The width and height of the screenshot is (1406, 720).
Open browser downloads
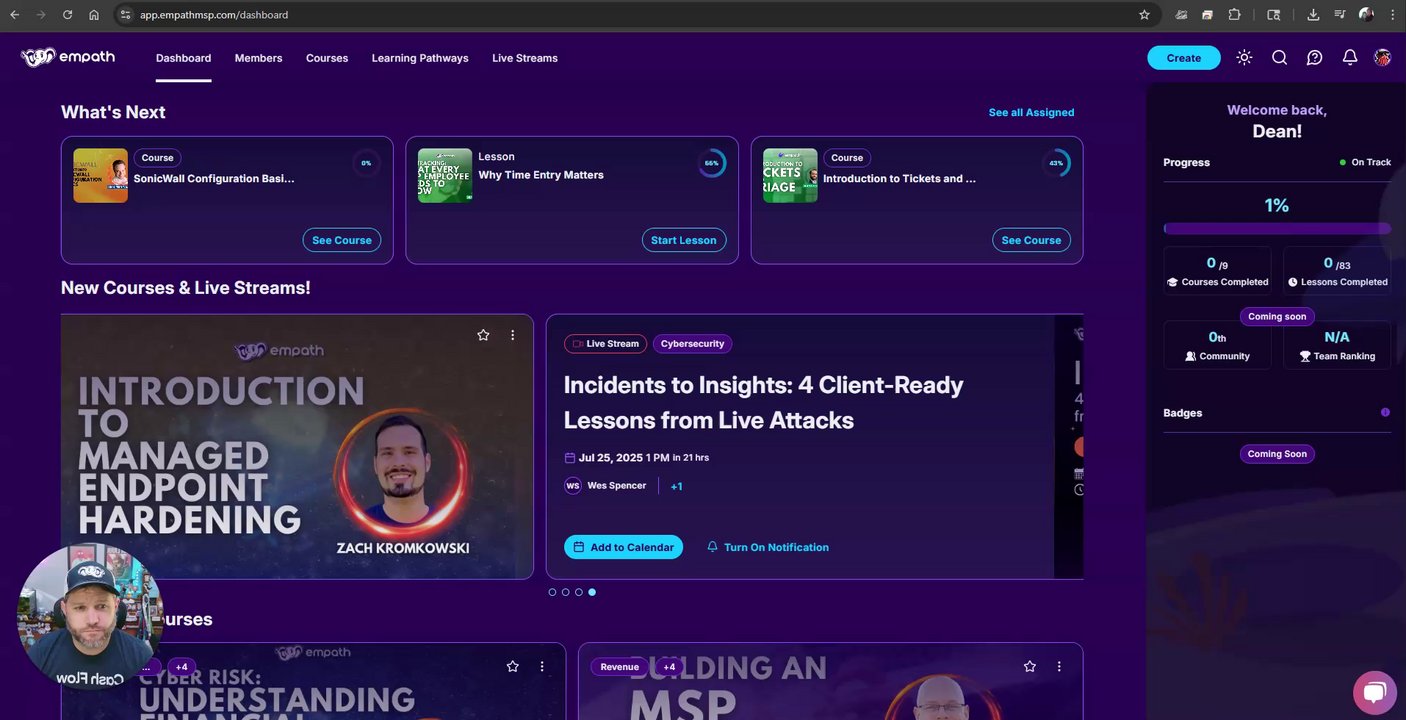tap(1313, 15)
